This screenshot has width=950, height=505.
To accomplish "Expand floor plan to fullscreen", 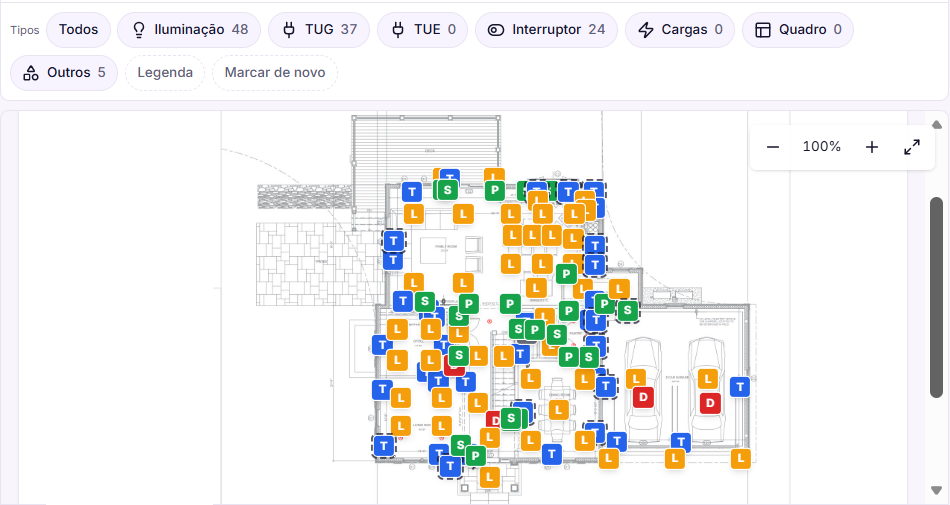I will pyautogui.click(x=912, y=147).
